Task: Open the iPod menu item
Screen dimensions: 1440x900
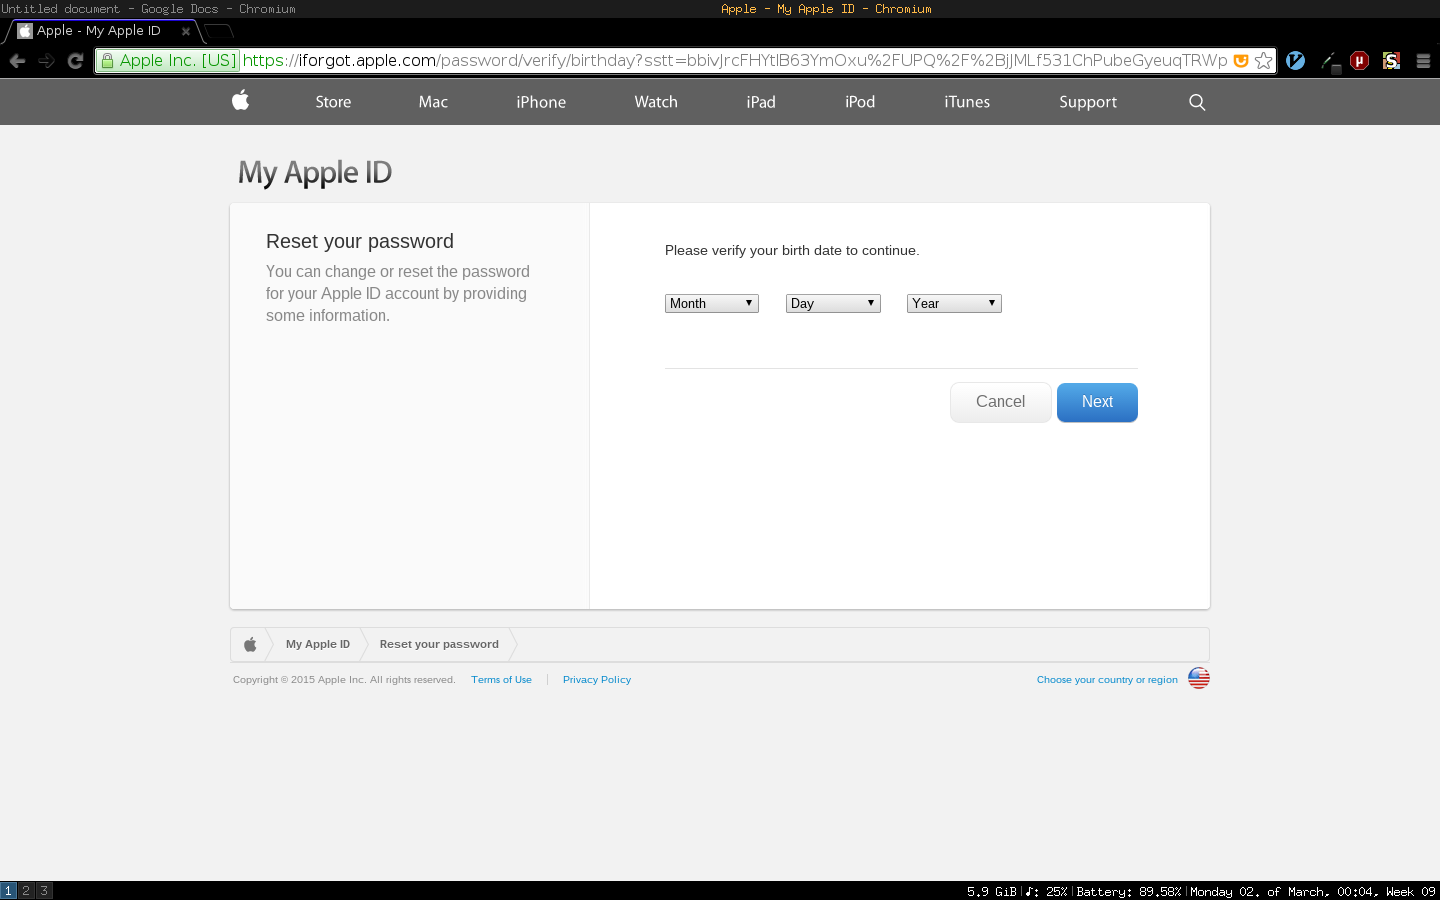Action: point(860,102)
